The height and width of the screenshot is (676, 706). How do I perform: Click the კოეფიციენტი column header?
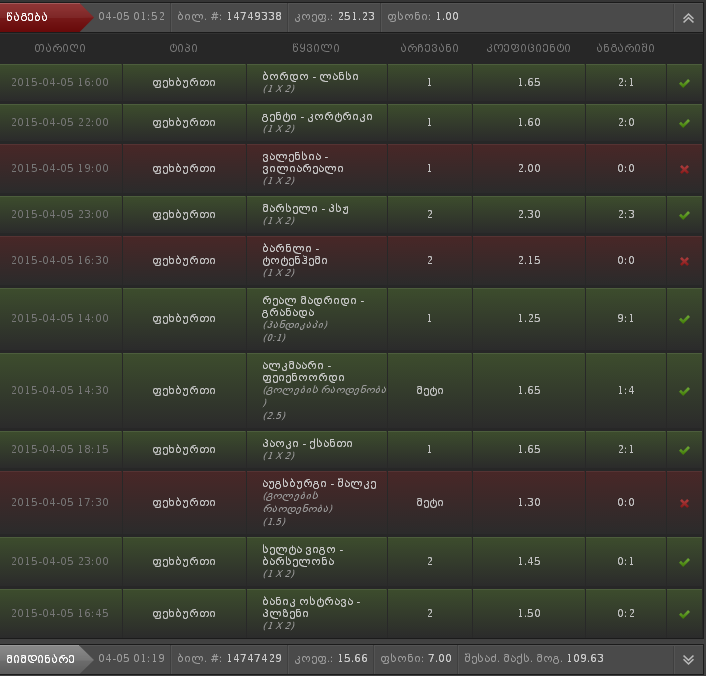529,48
